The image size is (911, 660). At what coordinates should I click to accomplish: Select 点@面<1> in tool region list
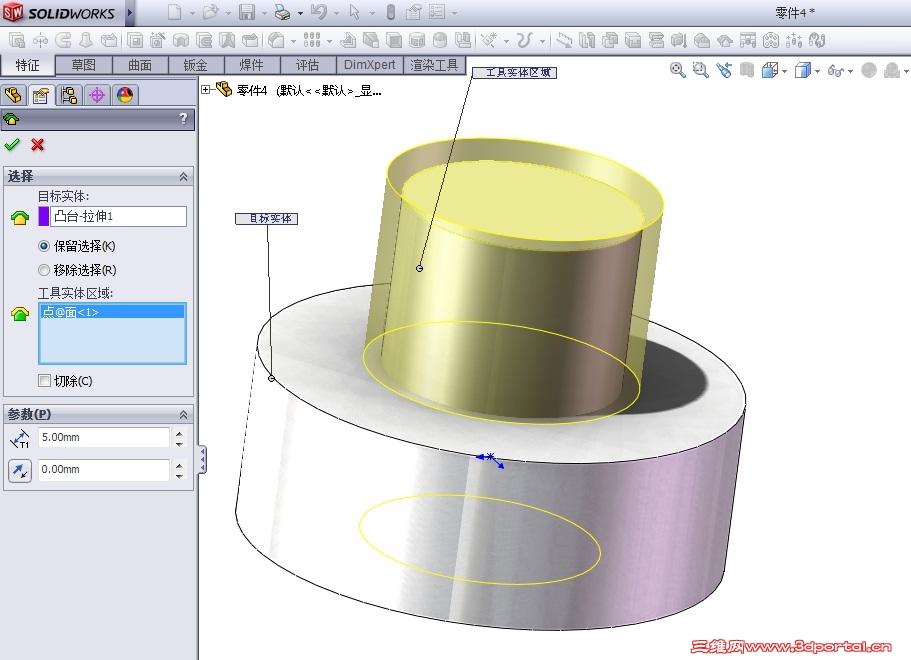pyautogui.click(x=112, y=312)
